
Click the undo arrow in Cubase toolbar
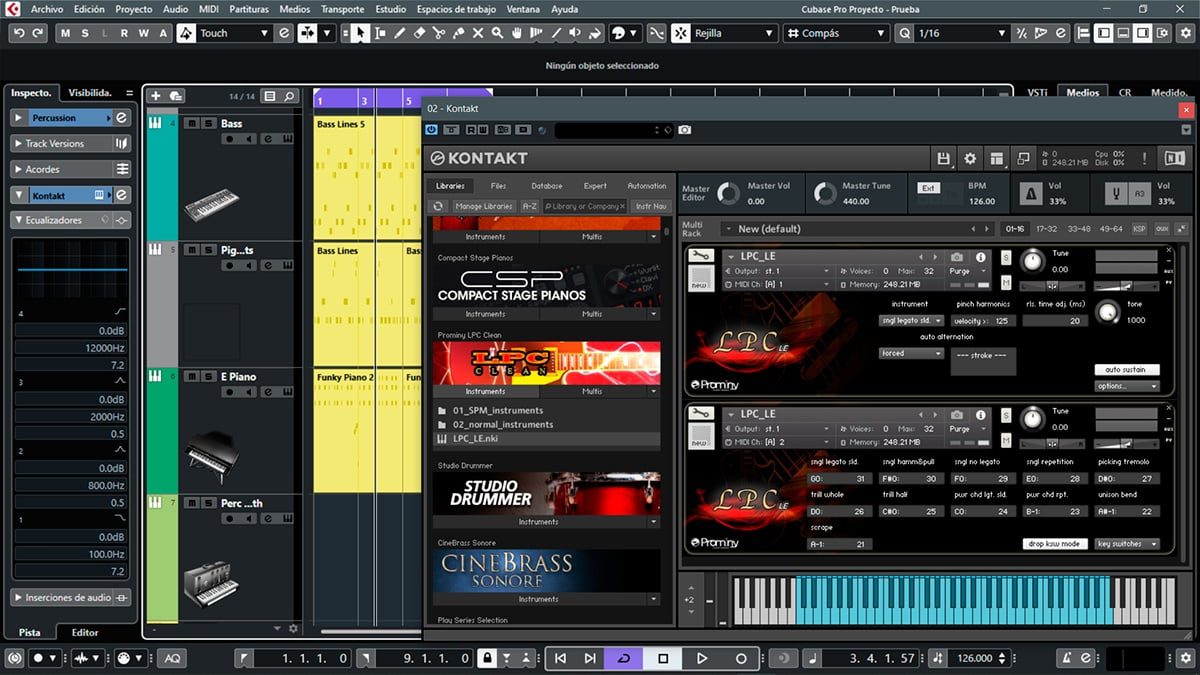(x=20, y=33)
